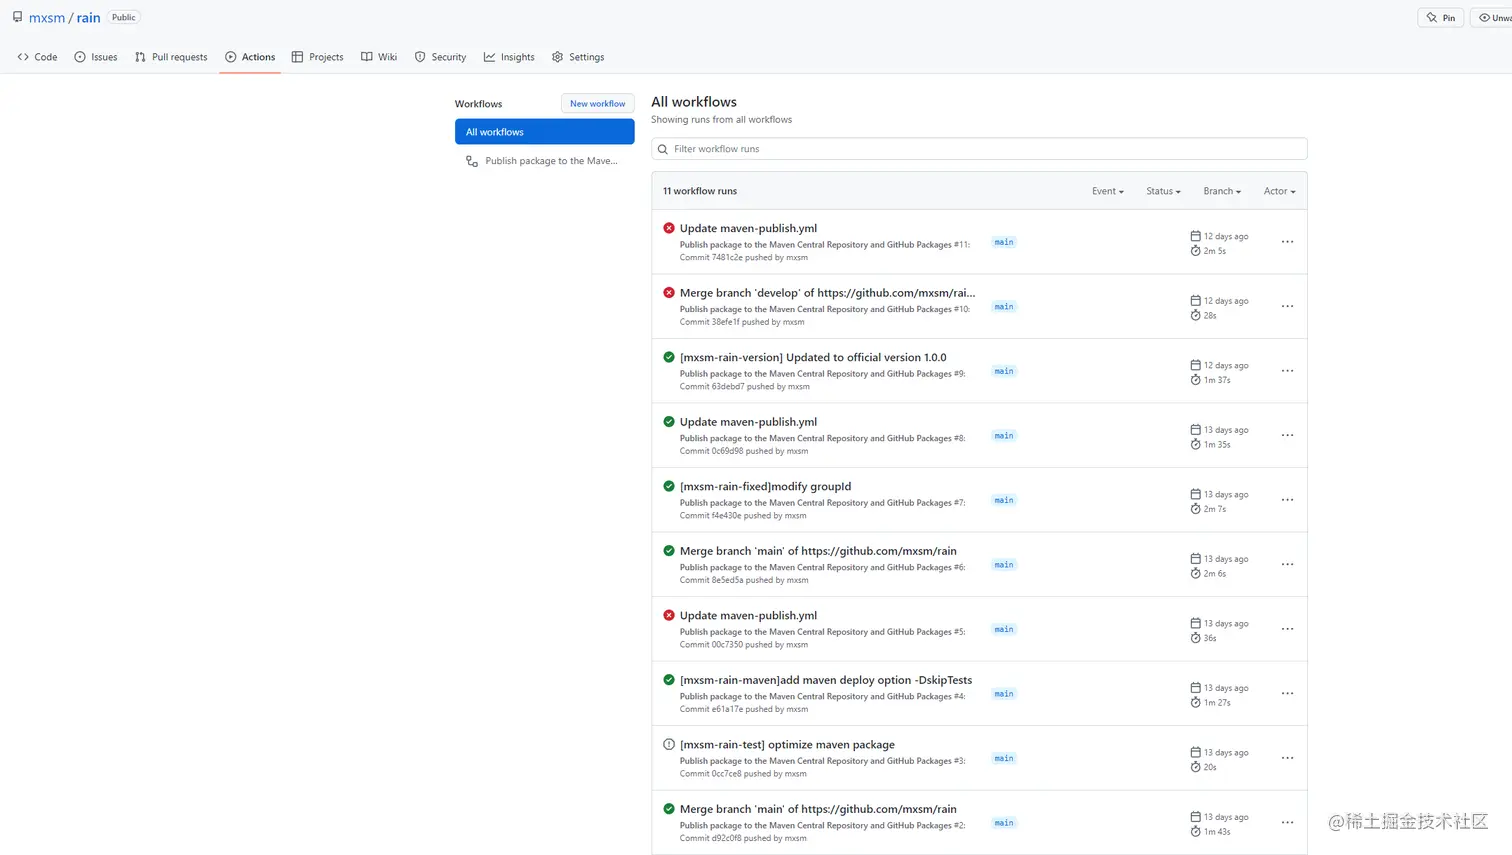
Task: Go to the Pull requests tab
Action: (x=171, y=57)
